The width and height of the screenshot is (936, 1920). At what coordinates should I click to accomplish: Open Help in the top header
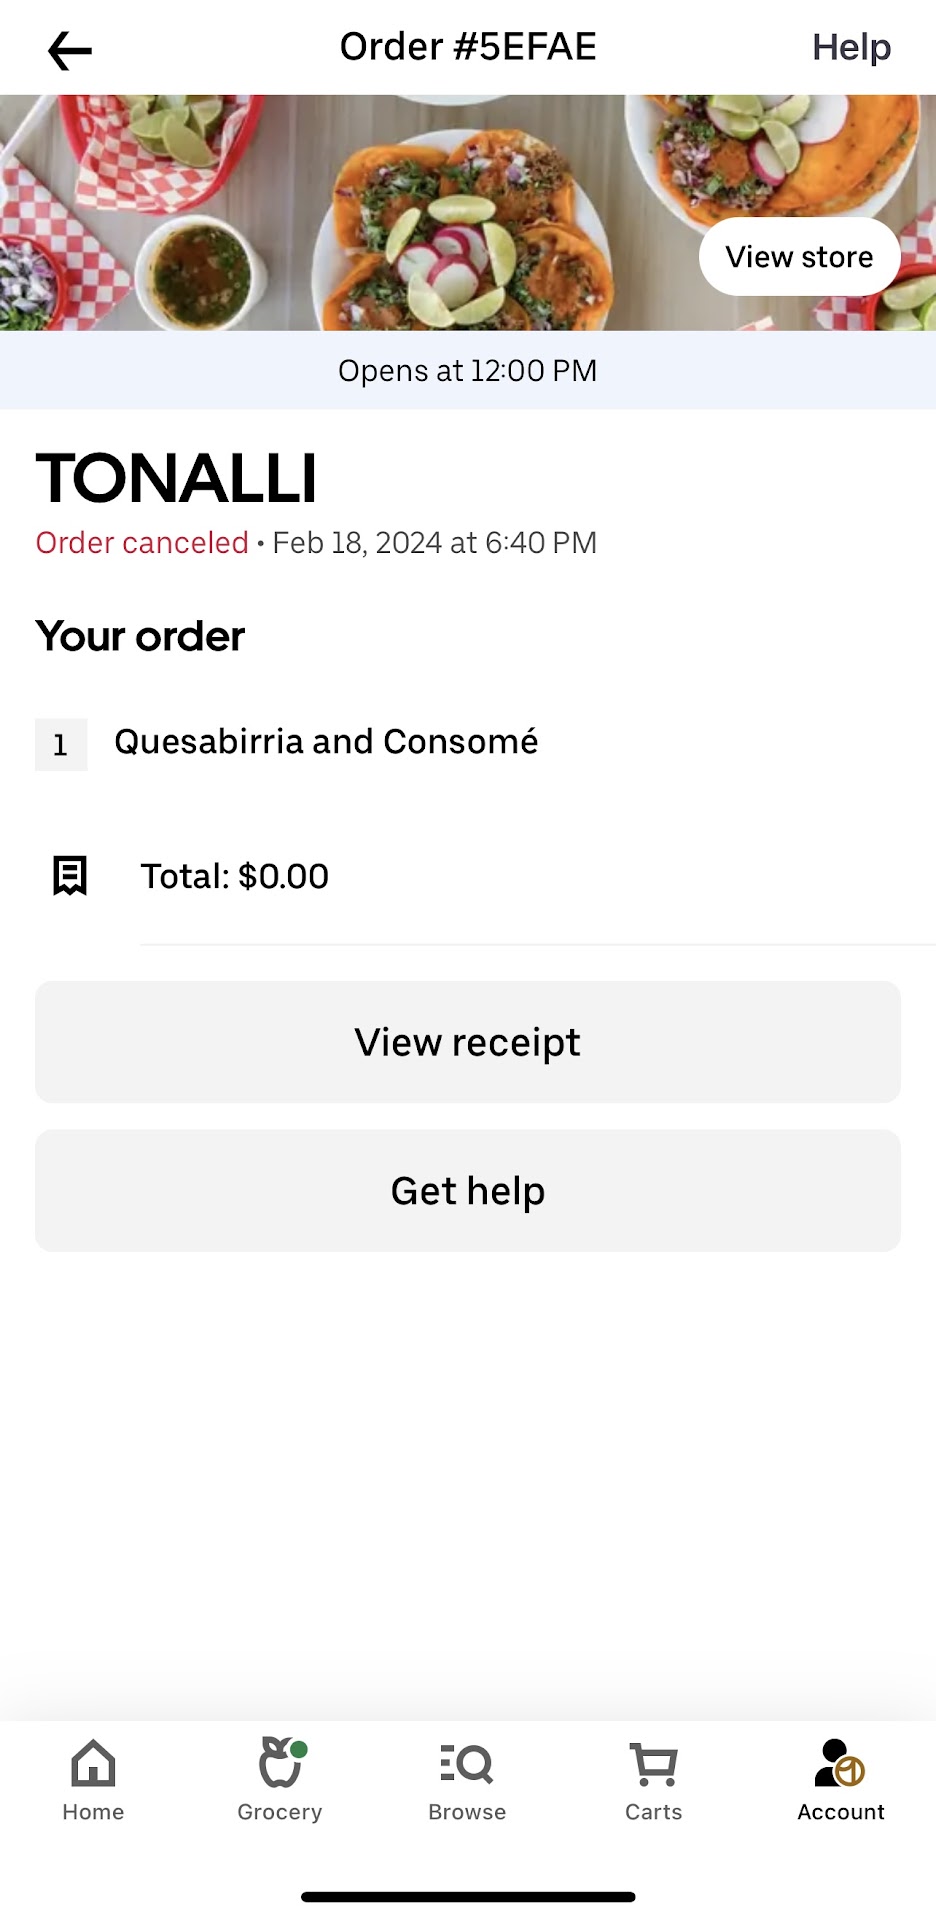851,47
